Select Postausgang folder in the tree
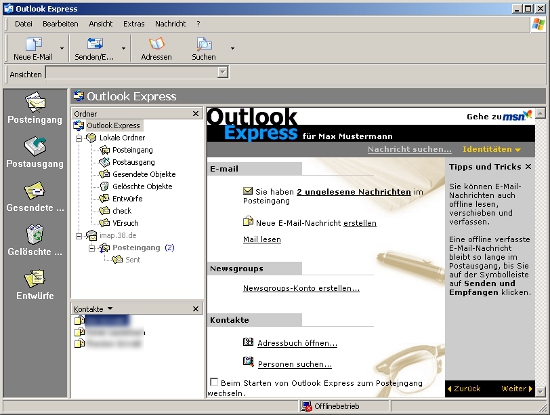550x415 pixels. [x=134, y=162]
